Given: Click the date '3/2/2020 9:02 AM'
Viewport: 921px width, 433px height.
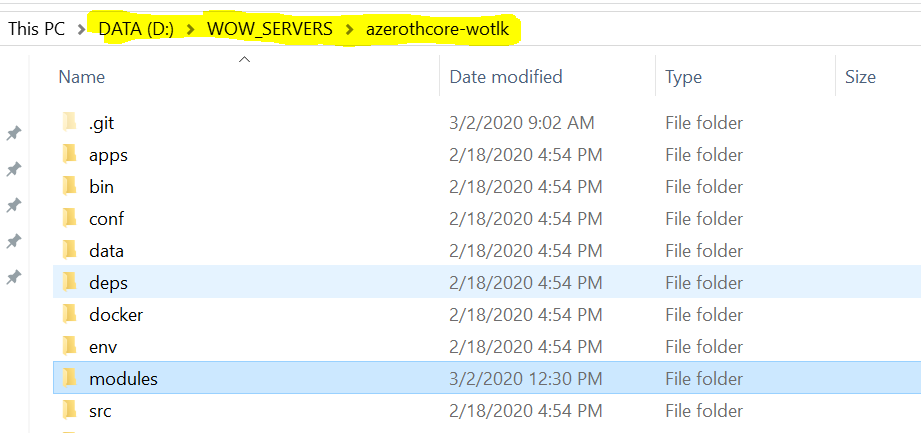Looking at the screenshot, I should (x=522, y=123).
